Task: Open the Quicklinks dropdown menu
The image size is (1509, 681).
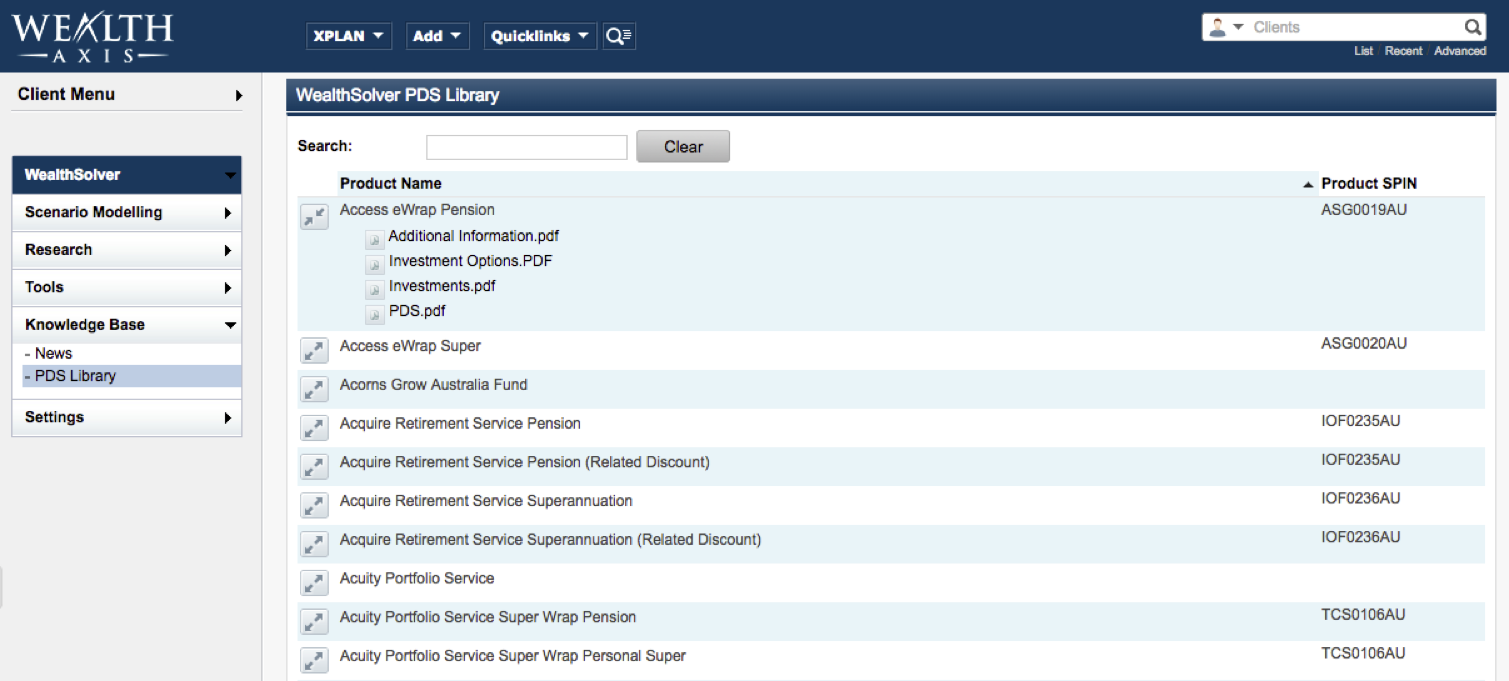Action: [540, 36]
